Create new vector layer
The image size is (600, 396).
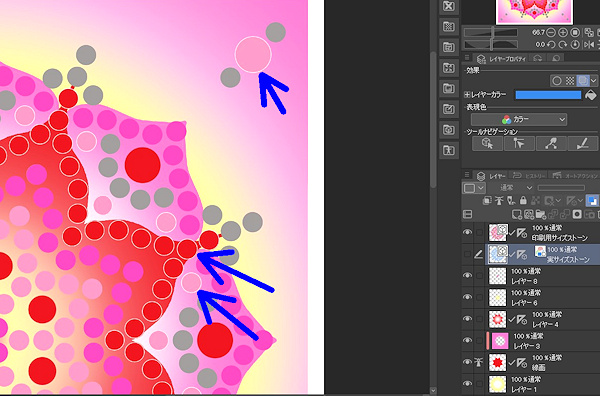click(x=529, y=215)
